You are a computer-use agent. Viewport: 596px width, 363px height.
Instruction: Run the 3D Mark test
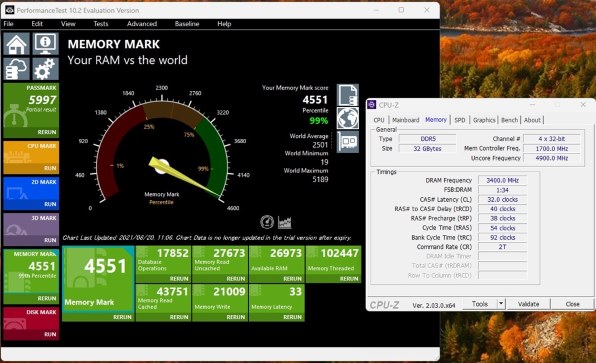click(x=50, y=240)
